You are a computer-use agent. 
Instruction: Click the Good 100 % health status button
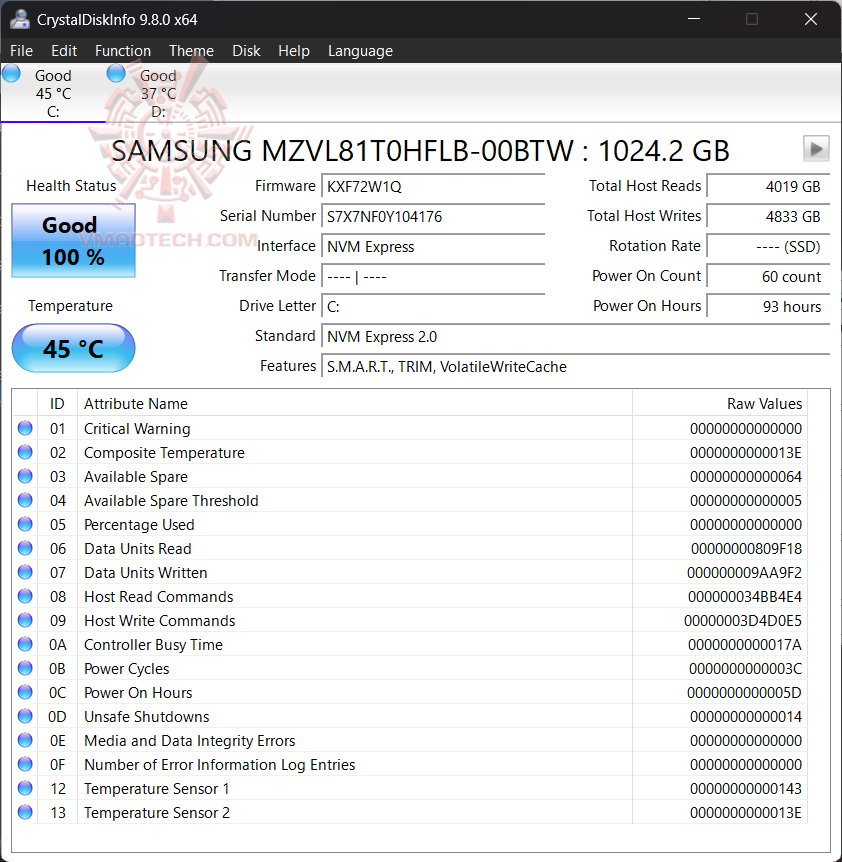click(74, 241)
